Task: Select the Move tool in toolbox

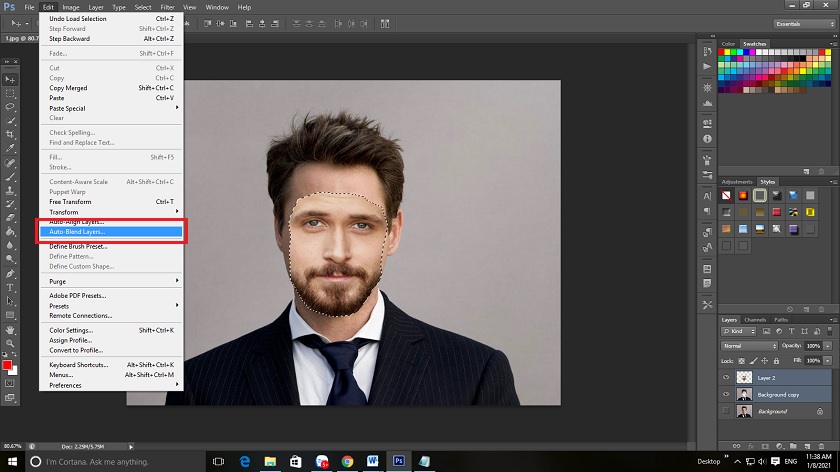Action: pos(10,79)
